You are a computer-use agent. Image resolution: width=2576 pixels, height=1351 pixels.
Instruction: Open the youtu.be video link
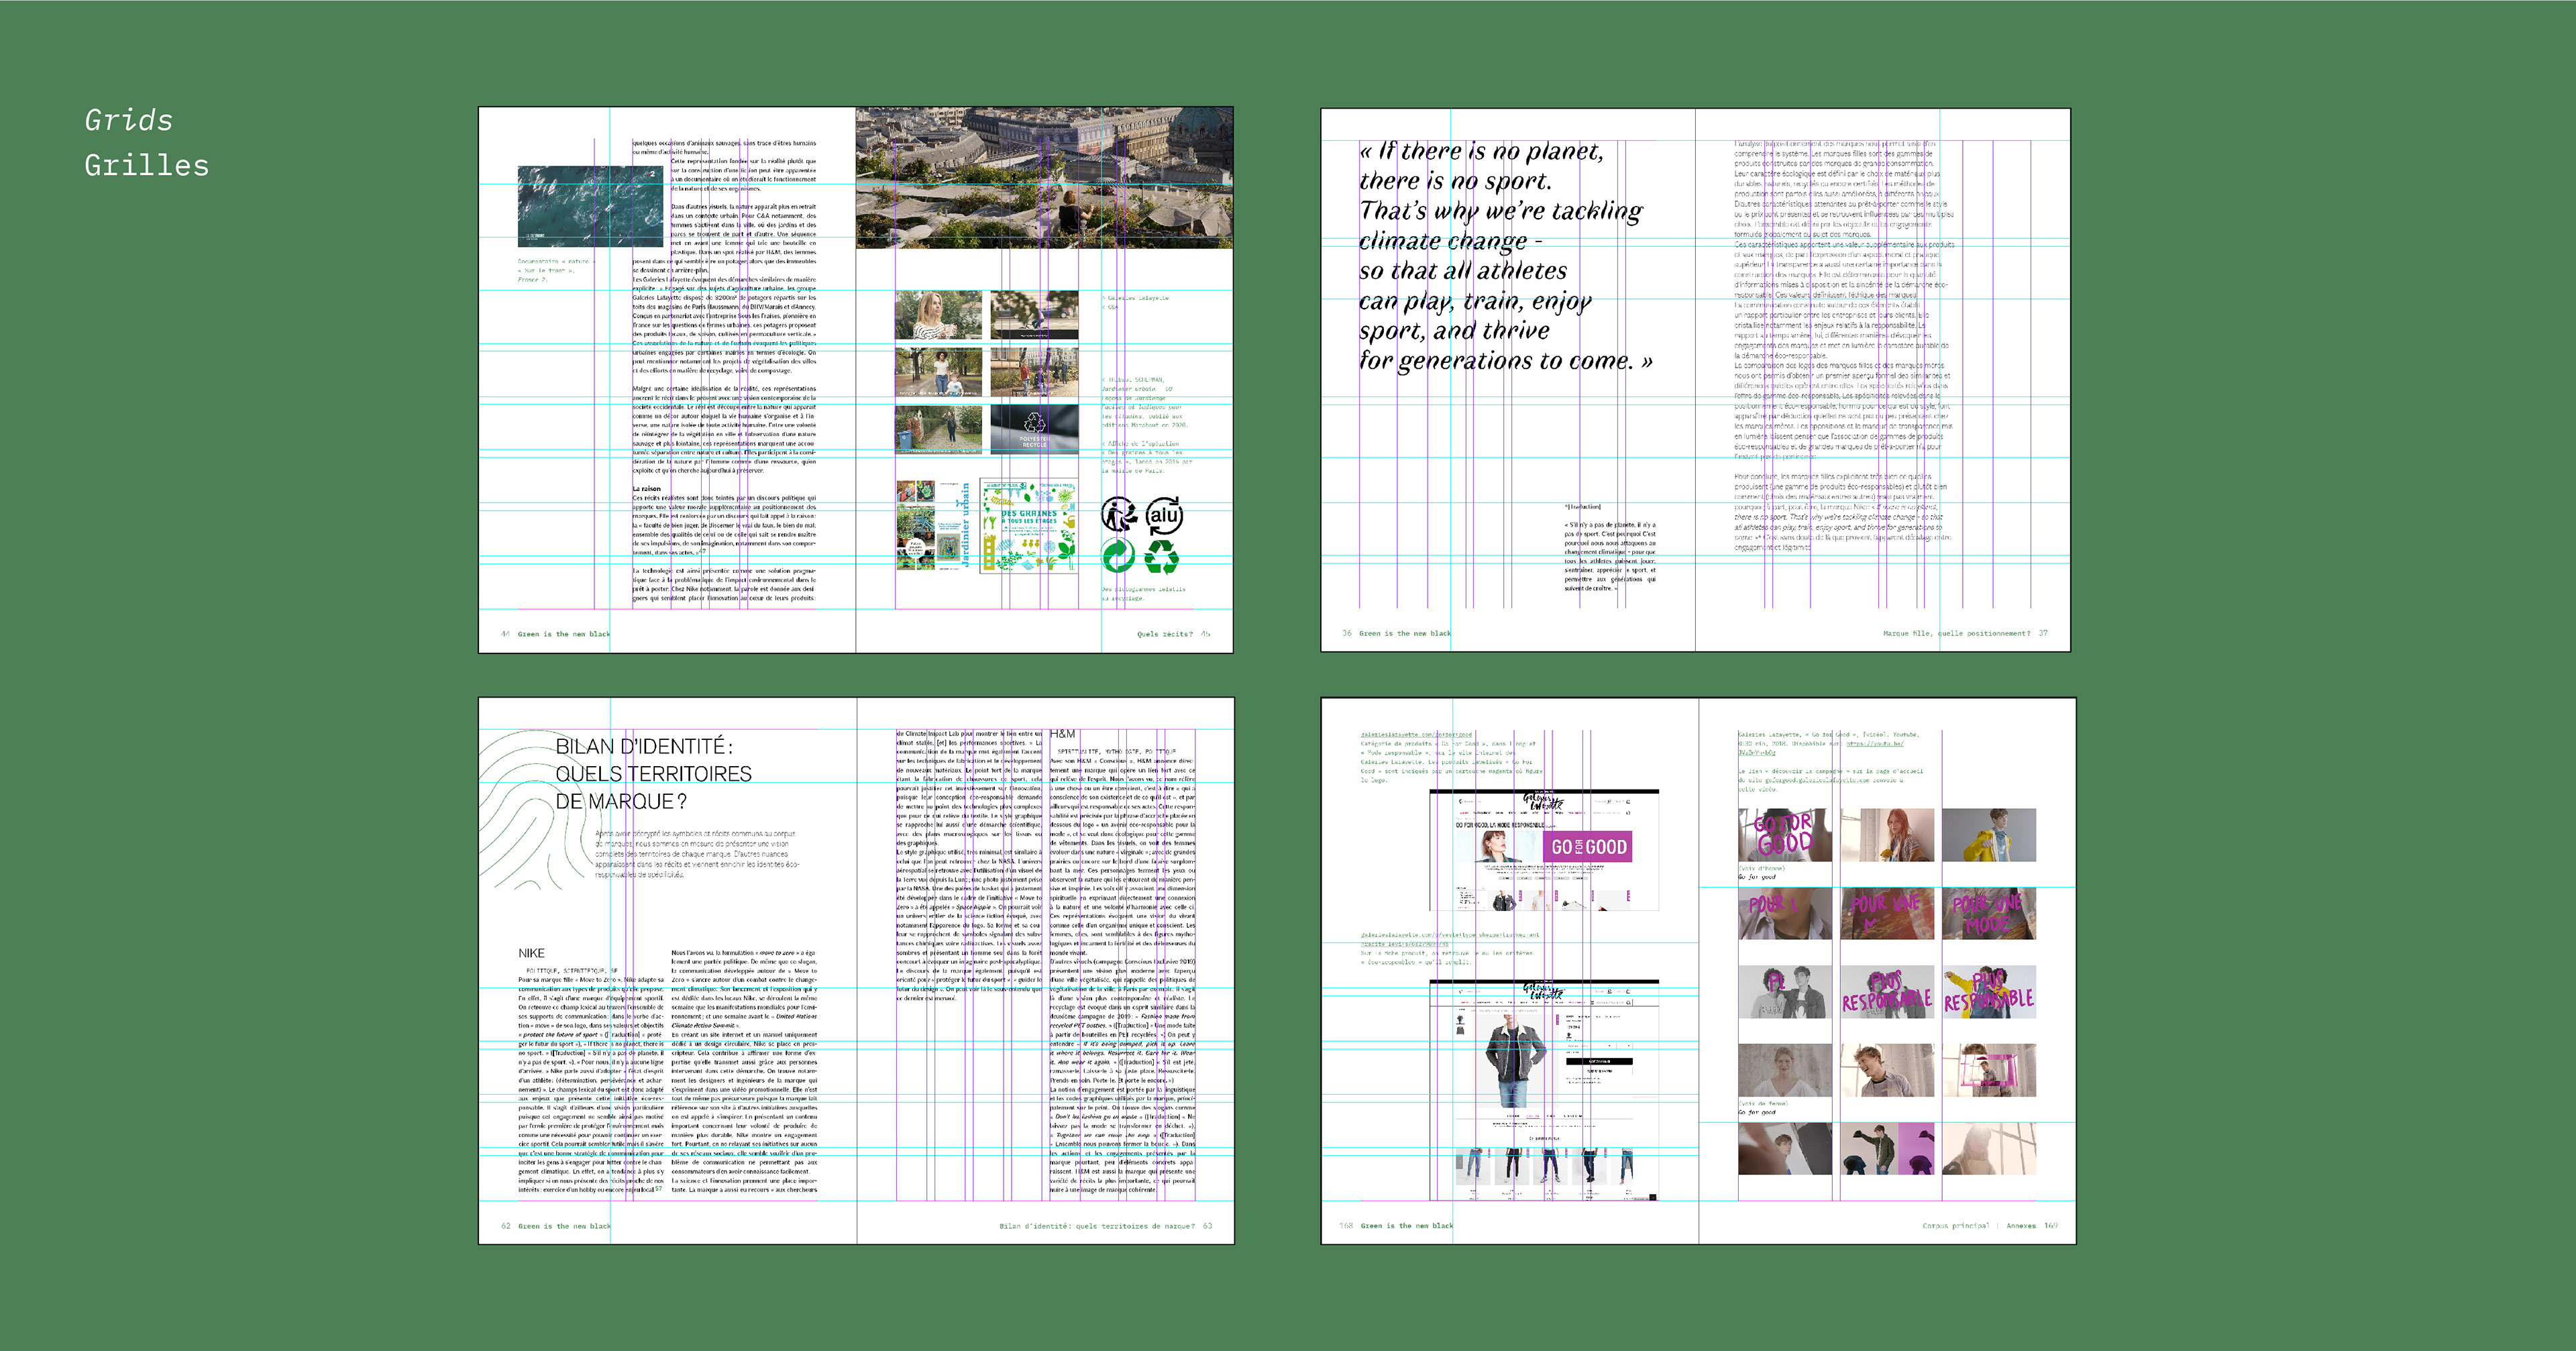click(x=1874, y=744)
